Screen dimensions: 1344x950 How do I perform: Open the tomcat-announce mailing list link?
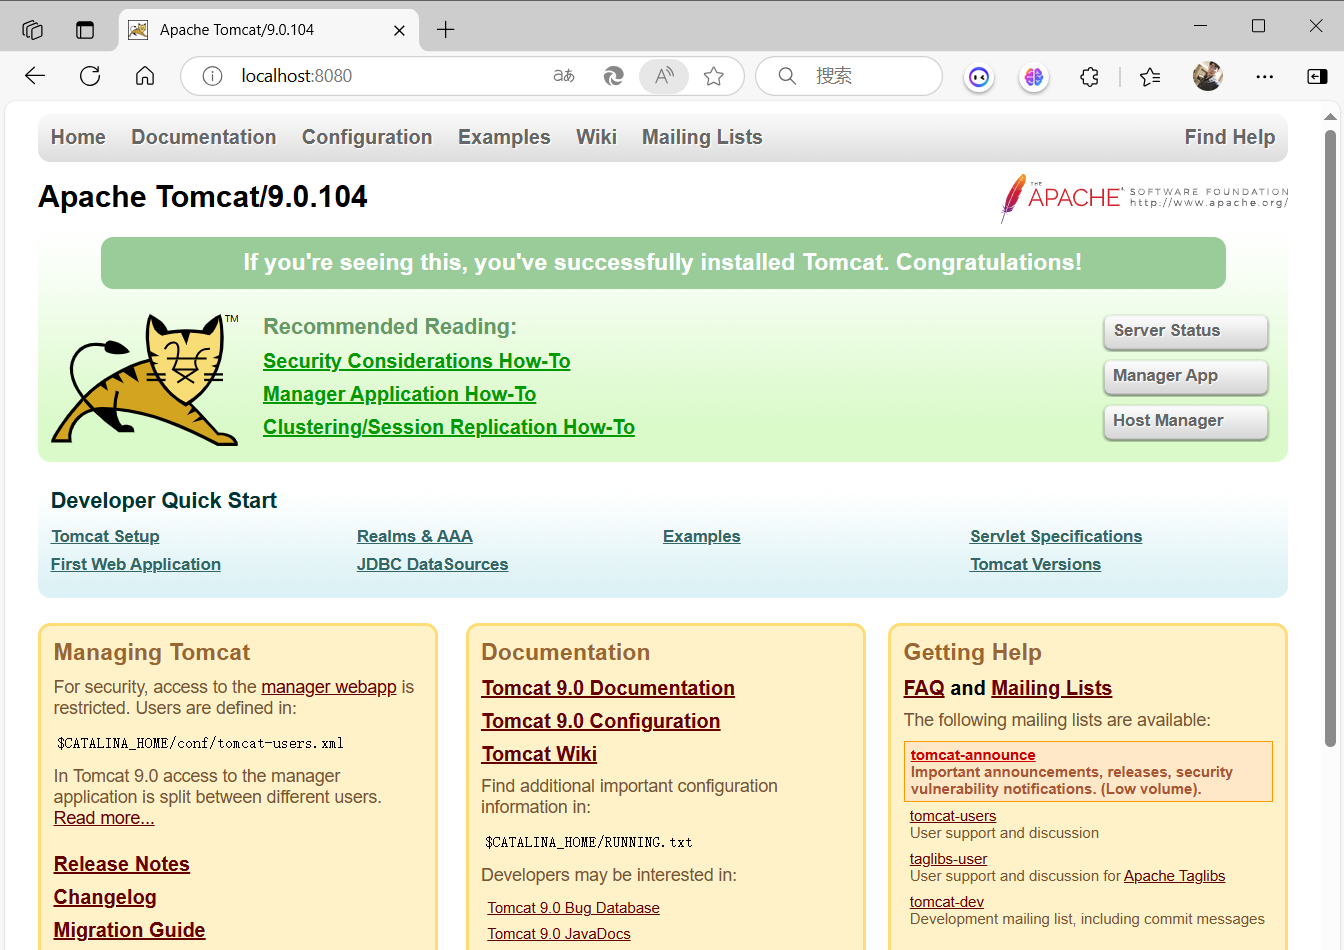973,755
